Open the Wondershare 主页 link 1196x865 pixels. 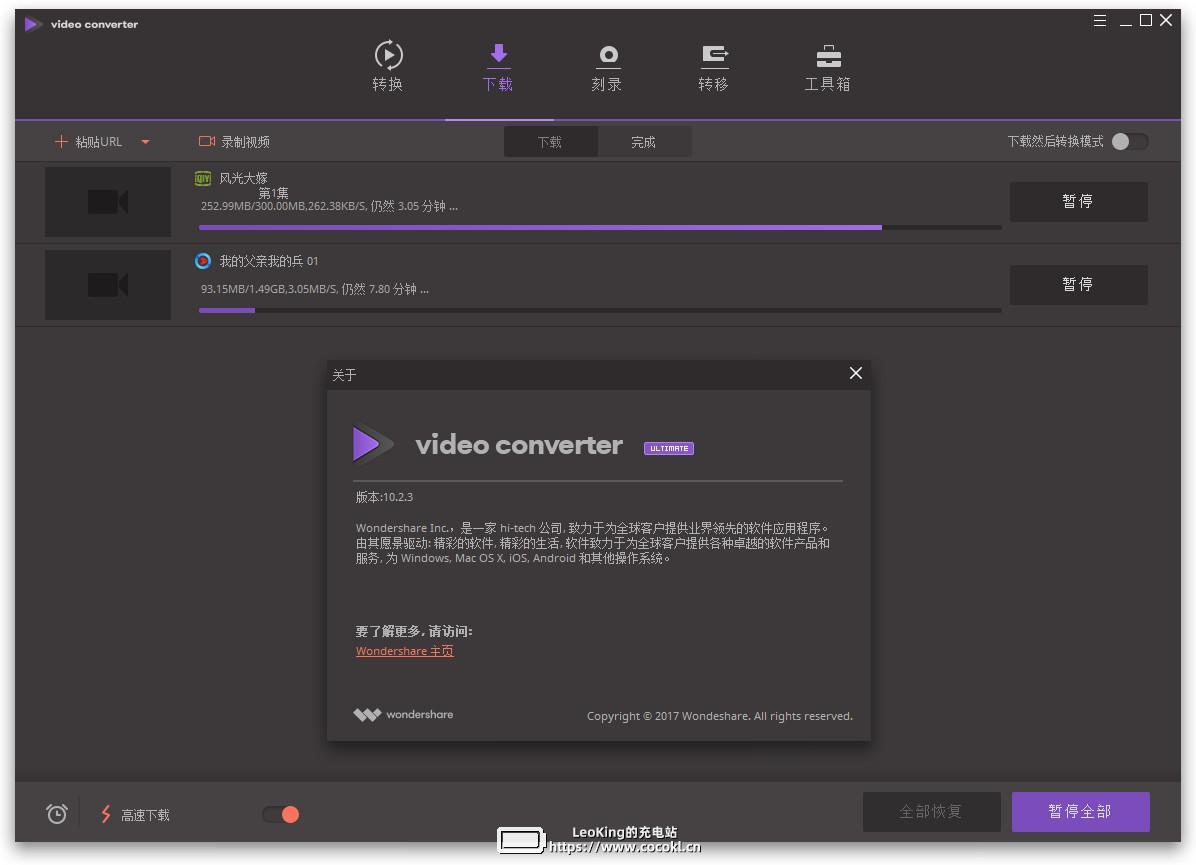click(x=404, y=651)
